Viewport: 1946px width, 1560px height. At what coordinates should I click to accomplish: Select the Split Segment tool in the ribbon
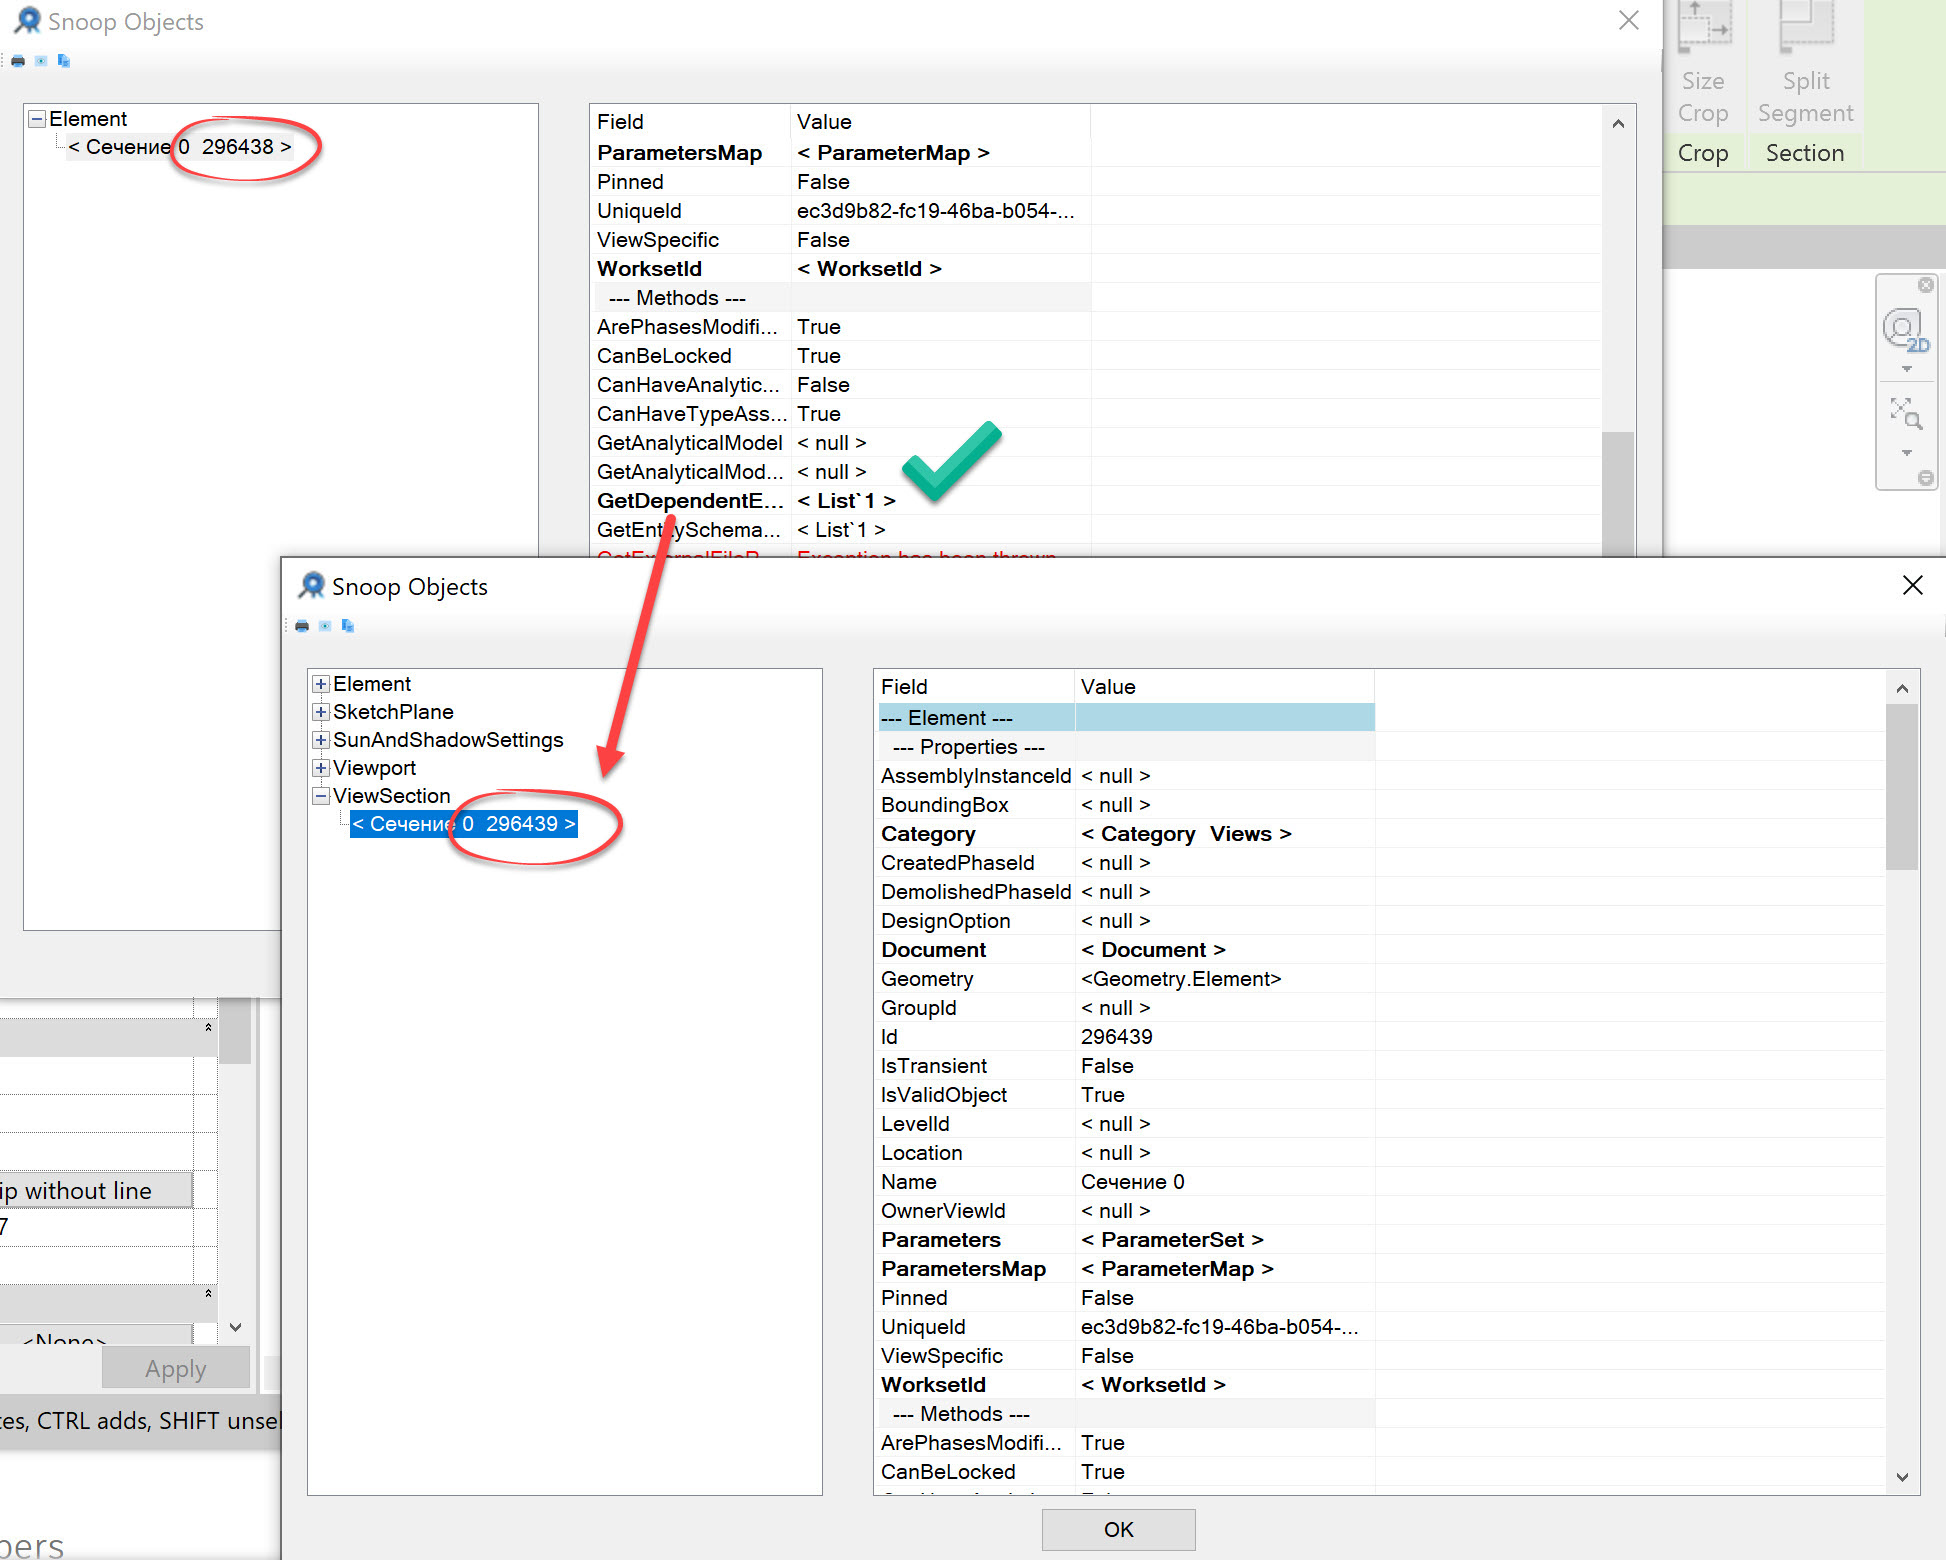coord(1804,60)
